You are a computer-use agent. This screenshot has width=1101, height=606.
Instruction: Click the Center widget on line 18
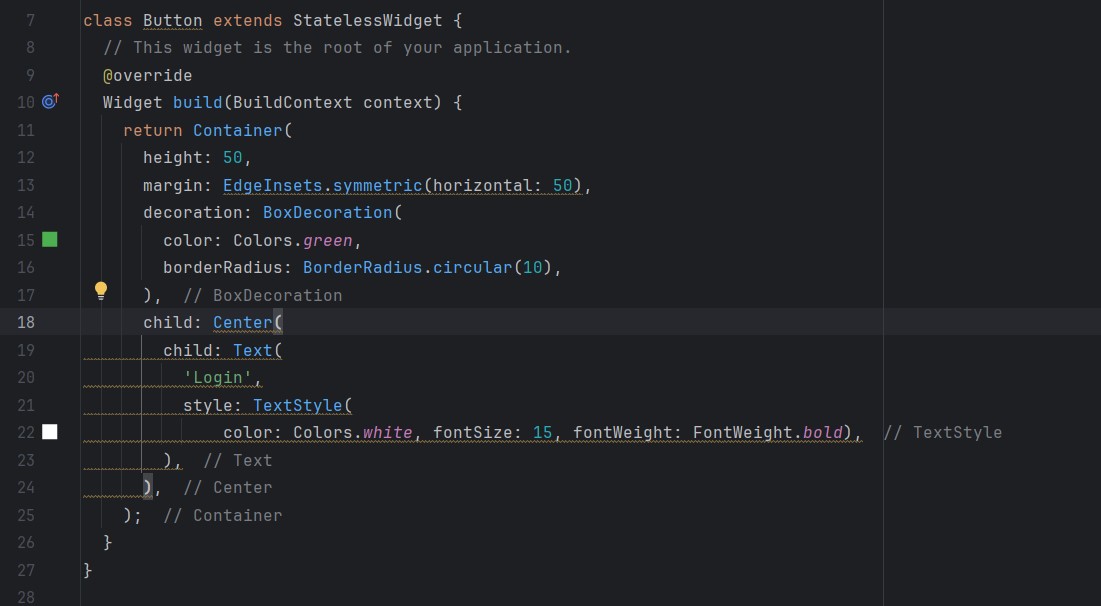tap(243, 322)
